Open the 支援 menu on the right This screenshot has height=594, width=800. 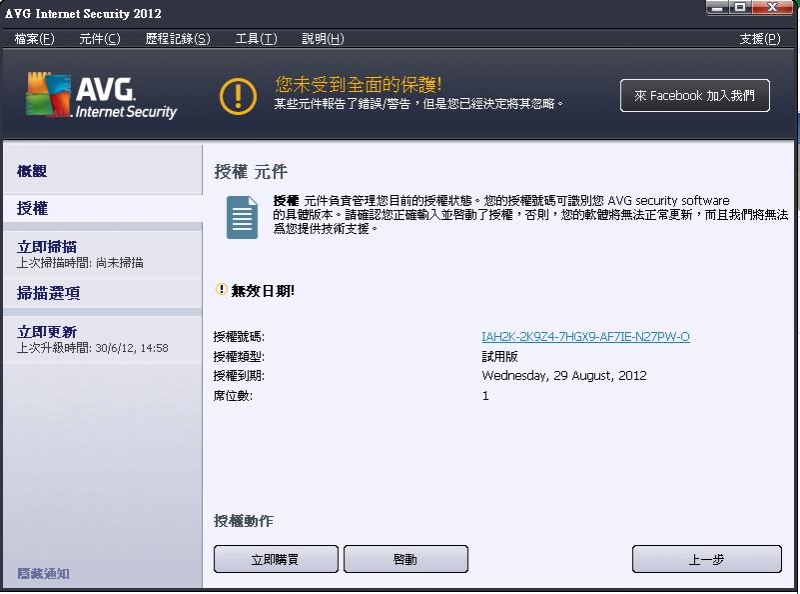[x=759, y=39]
